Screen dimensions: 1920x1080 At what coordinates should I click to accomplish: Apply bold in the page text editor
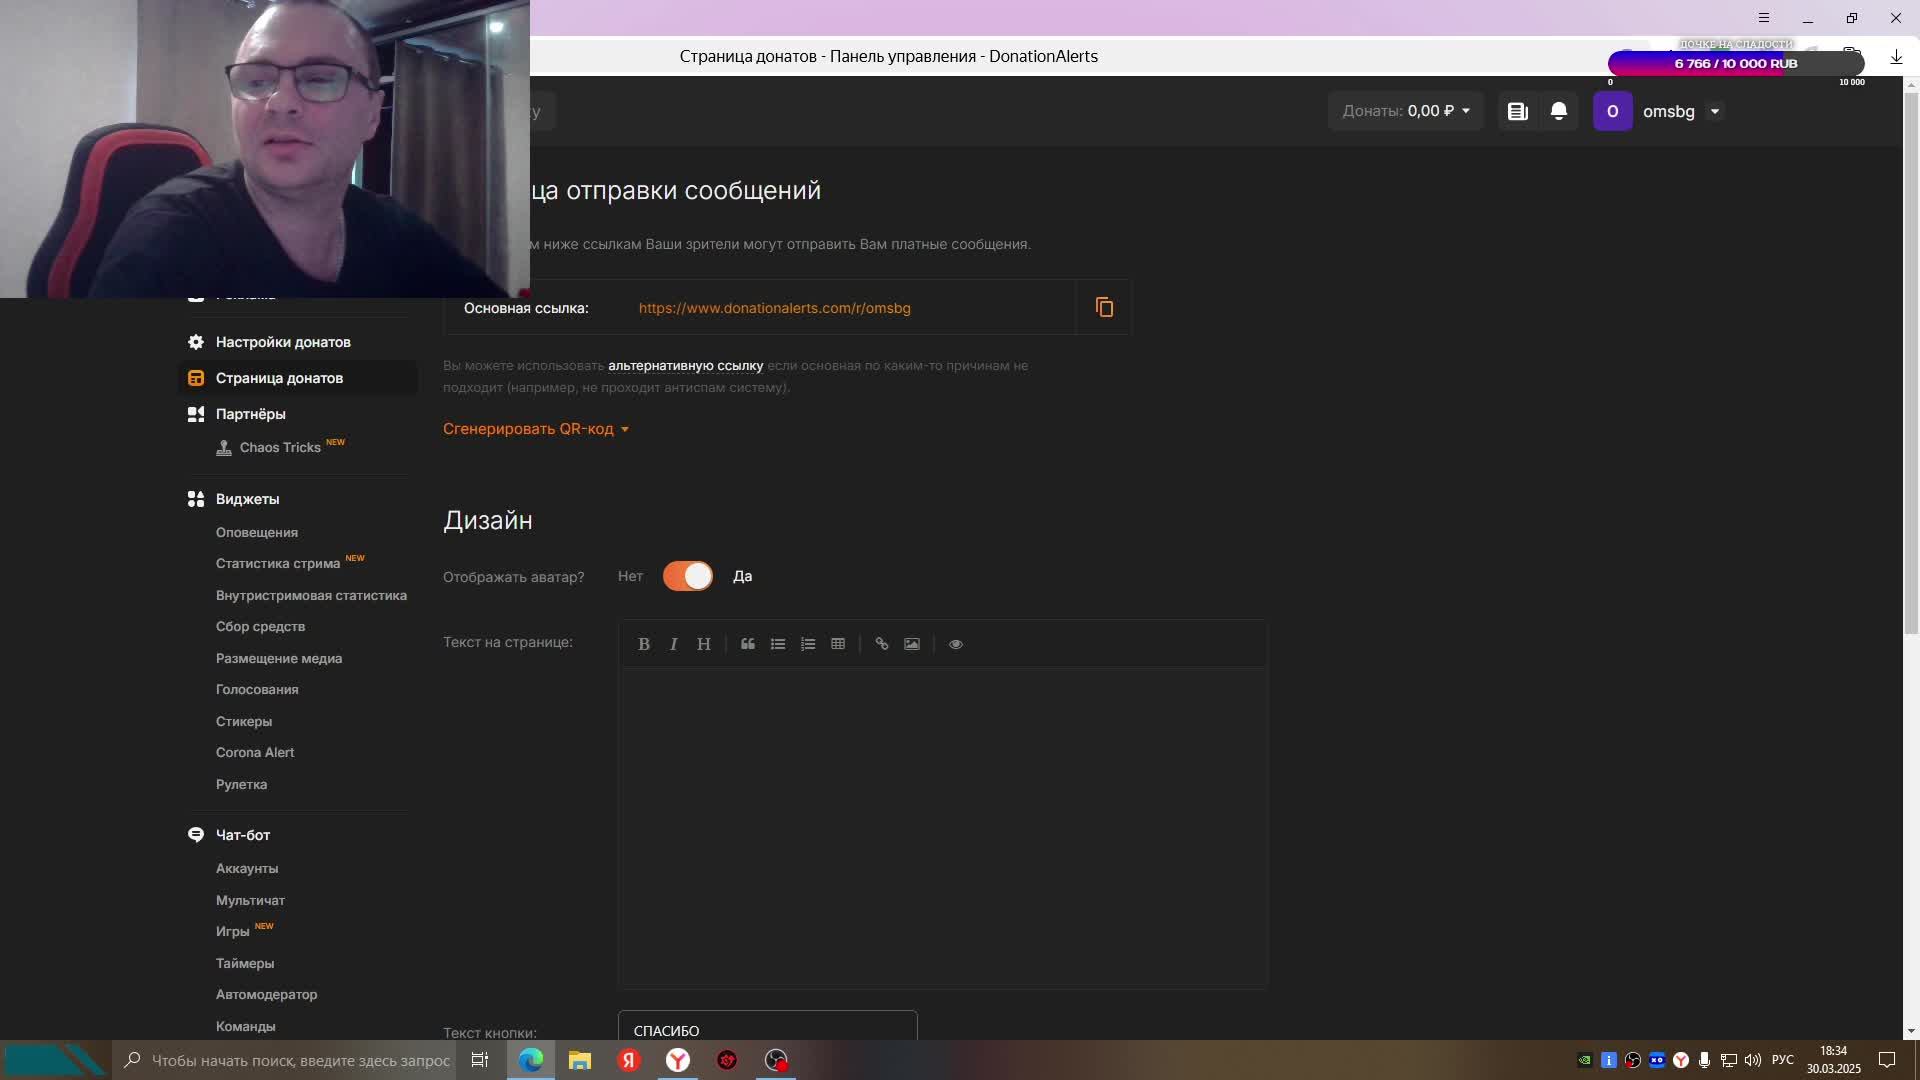[x=644, y=644]
